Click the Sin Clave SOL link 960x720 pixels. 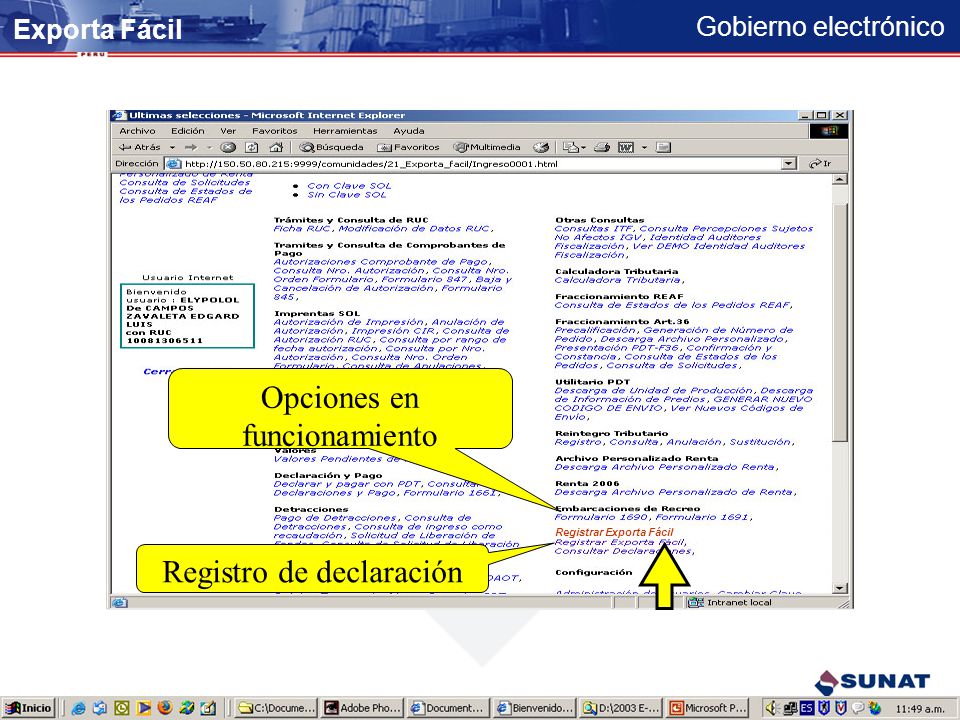(347, 195)
